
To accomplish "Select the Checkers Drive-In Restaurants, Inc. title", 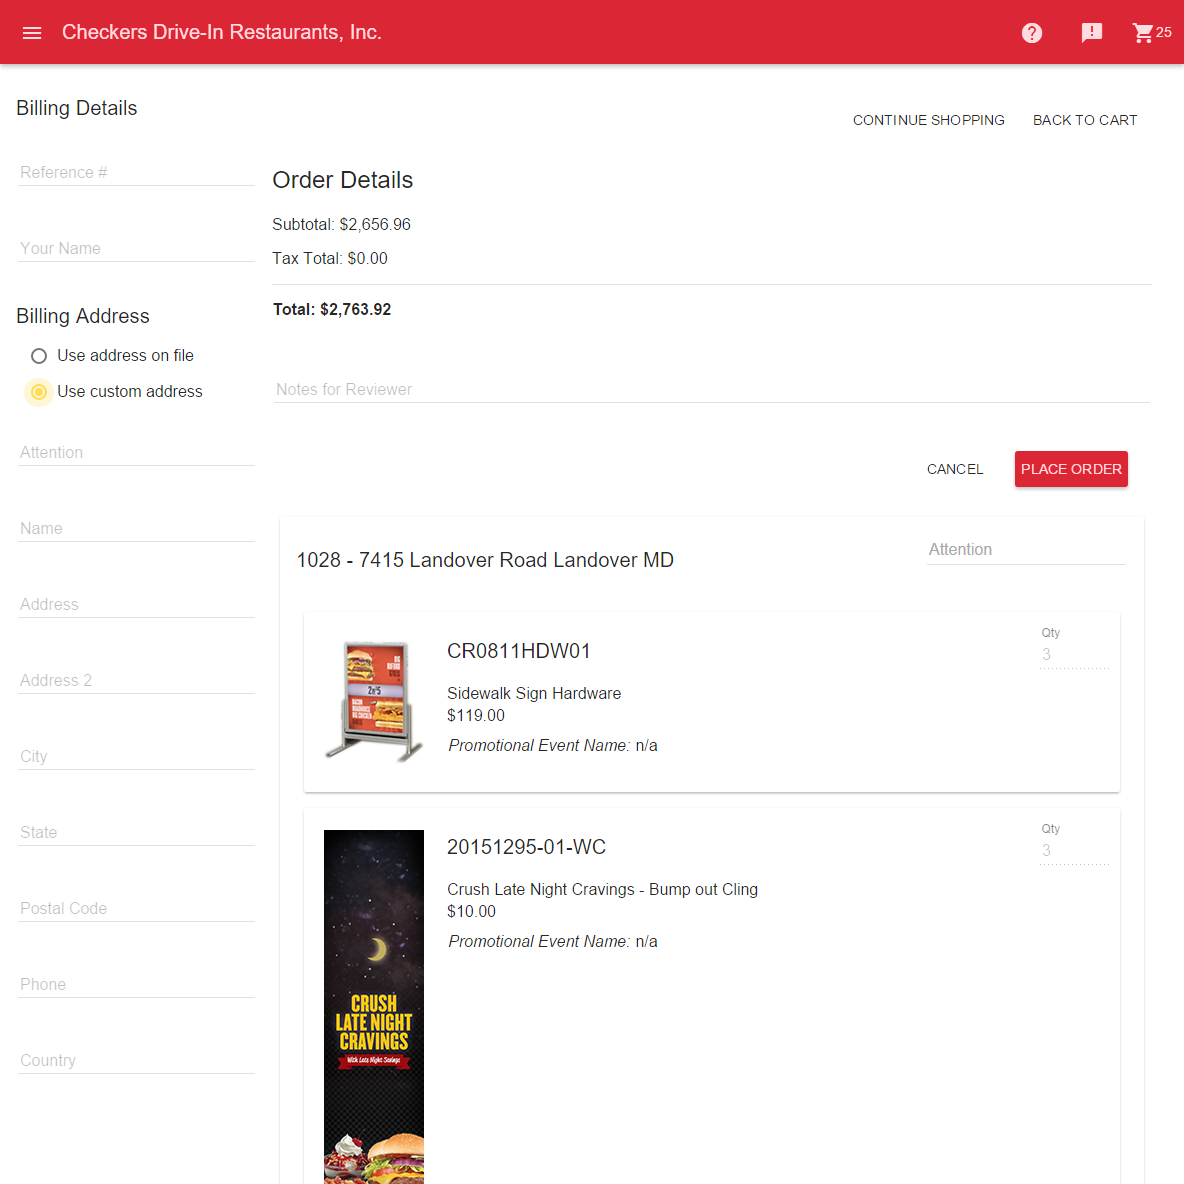I will (x=222, y=32).
